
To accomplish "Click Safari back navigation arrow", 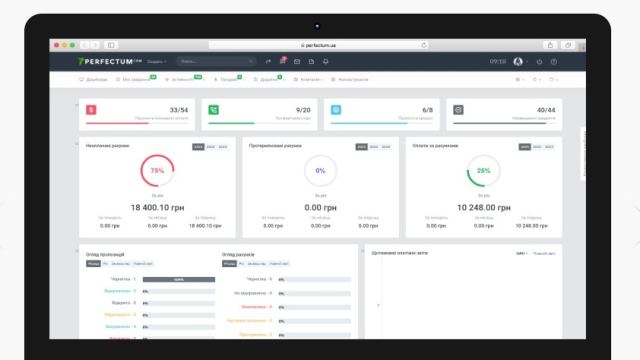I will pos(84,45).
